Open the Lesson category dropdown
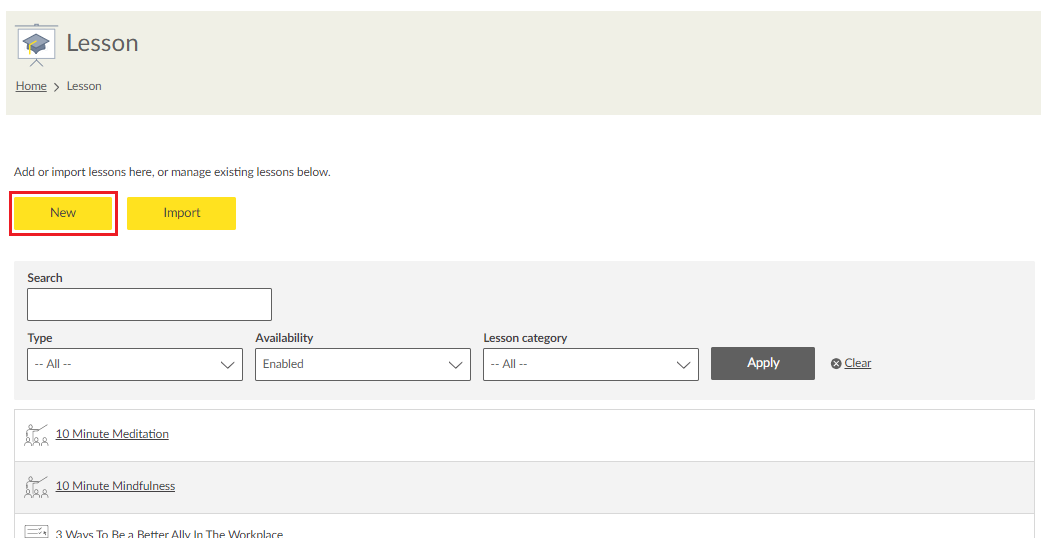The height and width of the screenshot is (557, 1041). point(590,364)
